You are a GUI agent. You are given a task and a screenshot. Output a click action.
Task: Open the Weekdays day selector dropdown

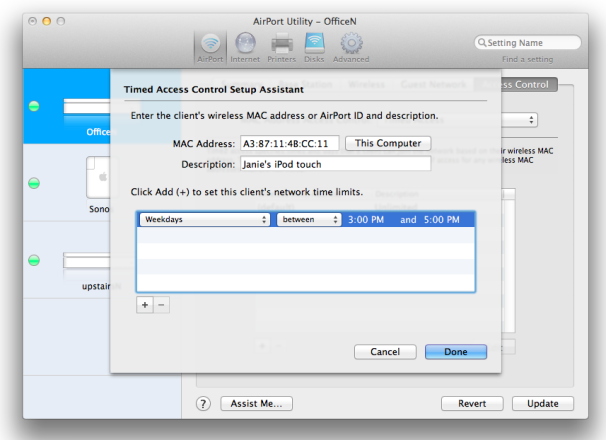204,220
